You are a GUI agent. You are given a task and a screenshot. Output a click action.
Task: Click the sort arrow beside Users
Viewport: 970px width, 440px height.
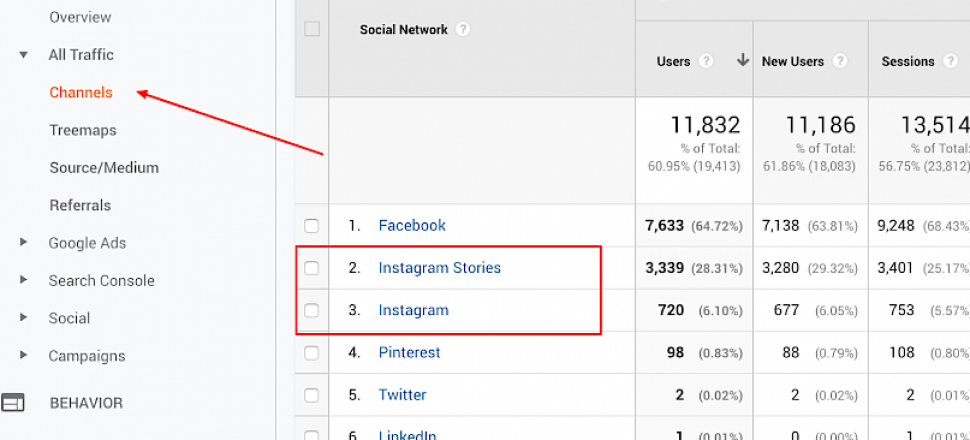pos(743,61)
